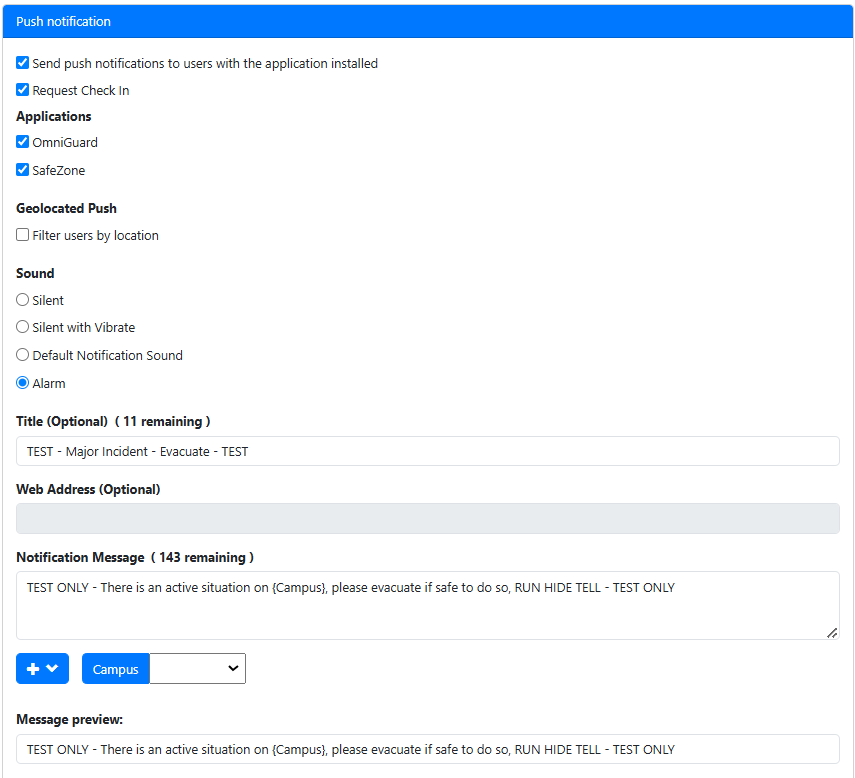Viewport: 855px width, 778px height.
Task: Uncheck the OmniGuard application checkbox
Action: tap(23, 142)
